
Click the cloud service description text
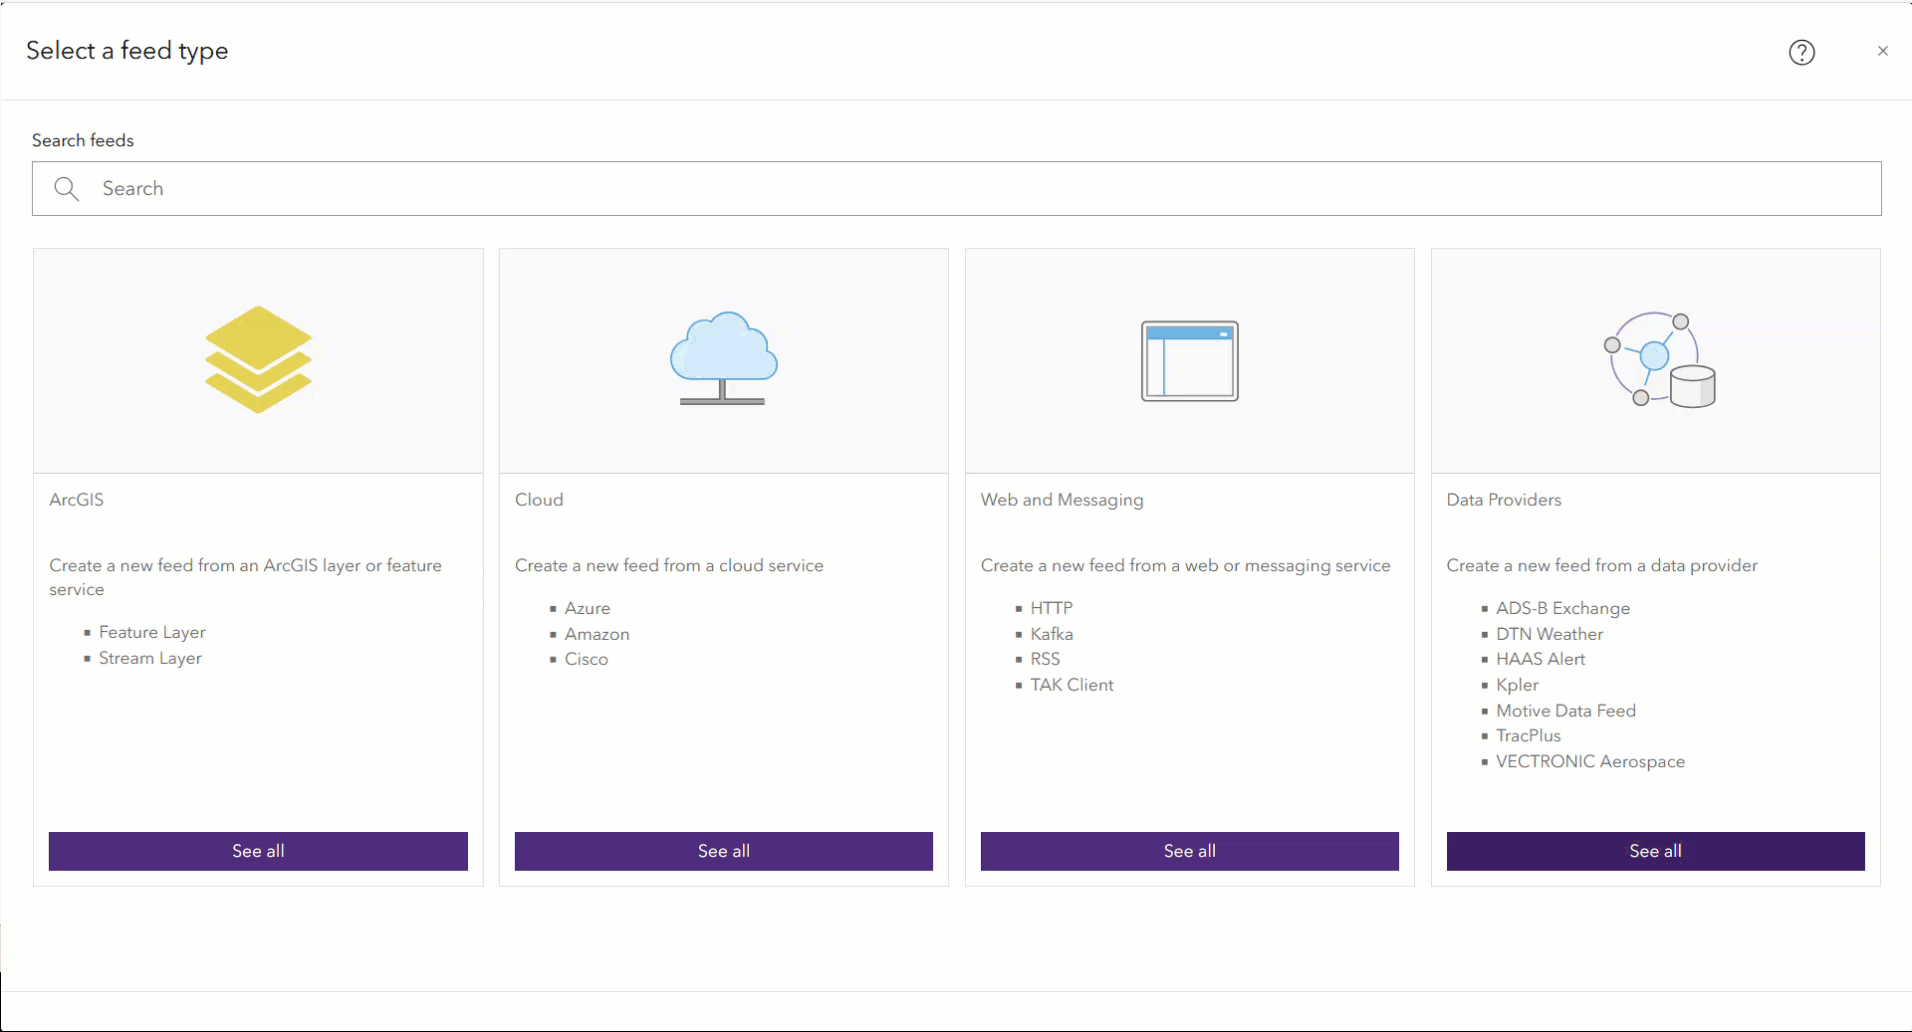[669, 565]
